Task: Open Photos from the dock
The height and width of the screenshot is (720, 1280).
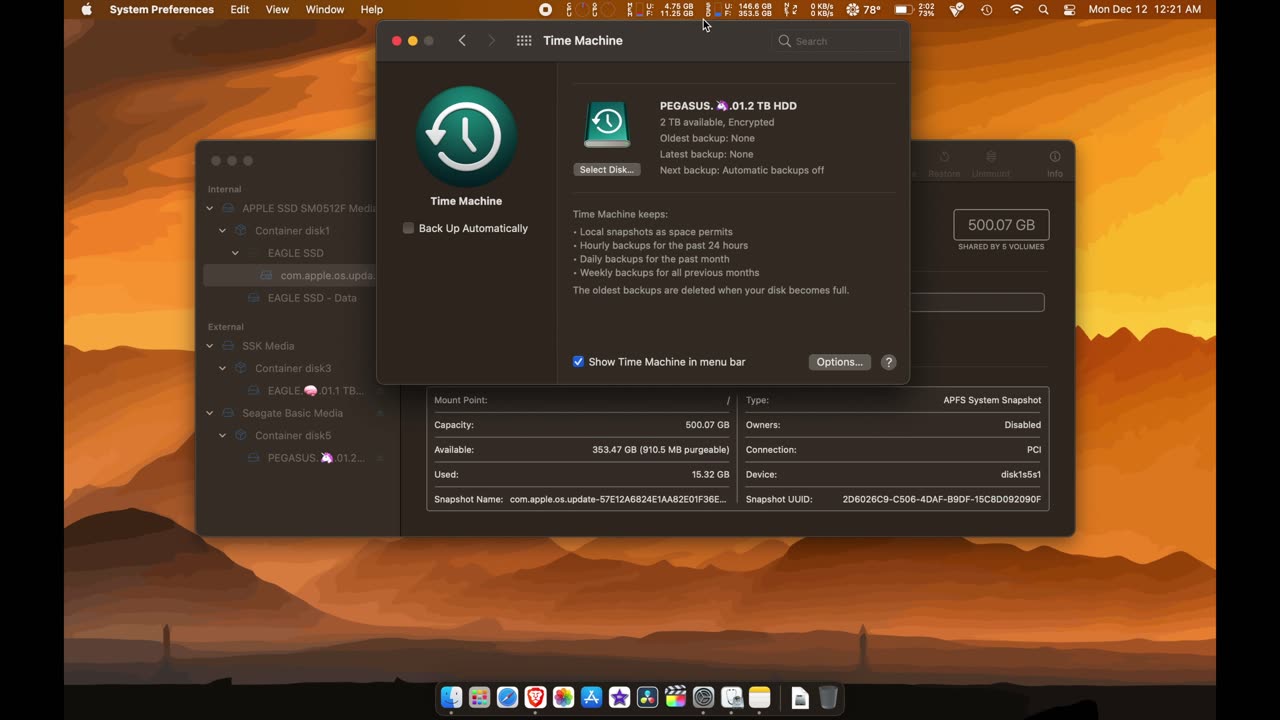Action: pyautogui.click(x=564, y=698)
